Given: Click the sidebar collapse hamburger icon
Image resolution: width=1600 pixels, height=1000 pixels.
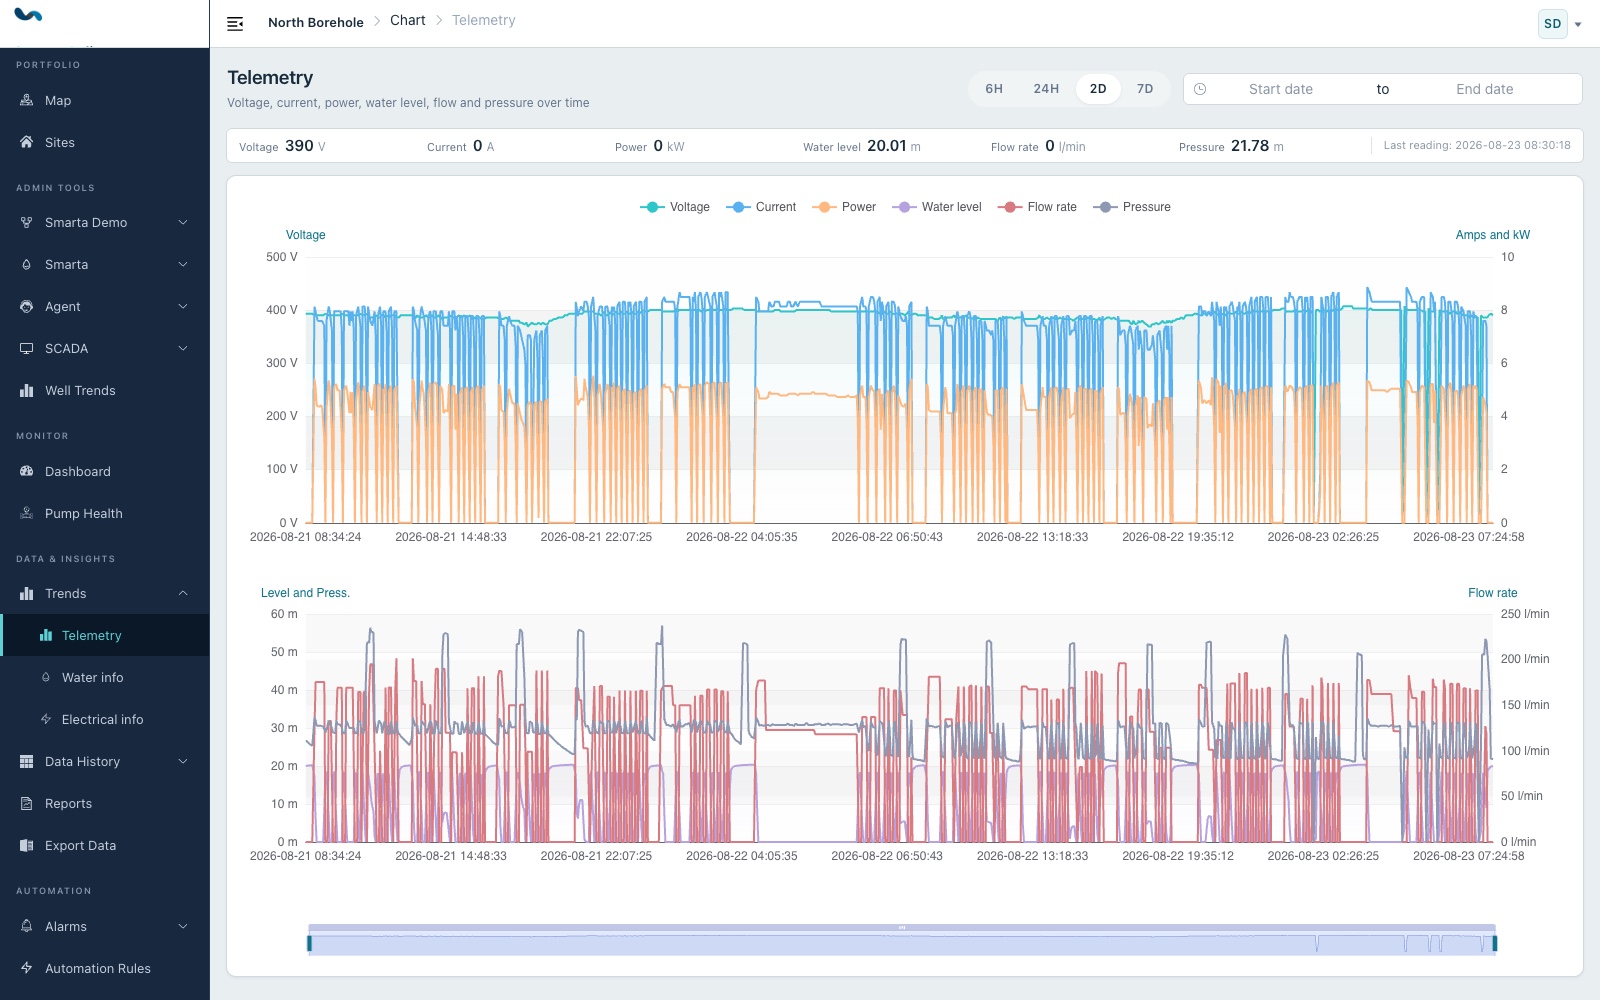Looking at the screenshot, I should [x=235, y=23].
